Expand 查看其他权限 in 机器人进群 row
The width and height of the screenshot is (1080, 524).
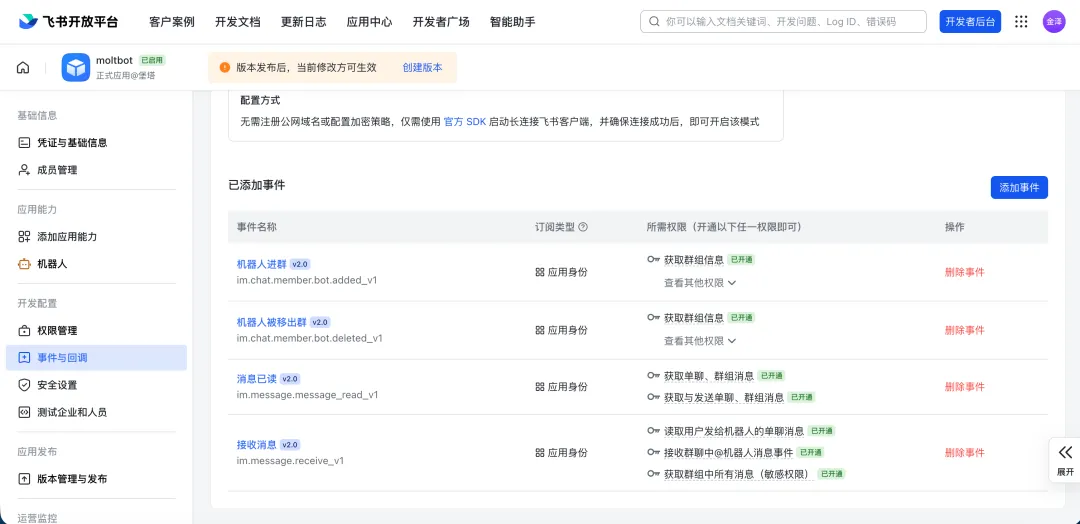click(x=700, y=282)
